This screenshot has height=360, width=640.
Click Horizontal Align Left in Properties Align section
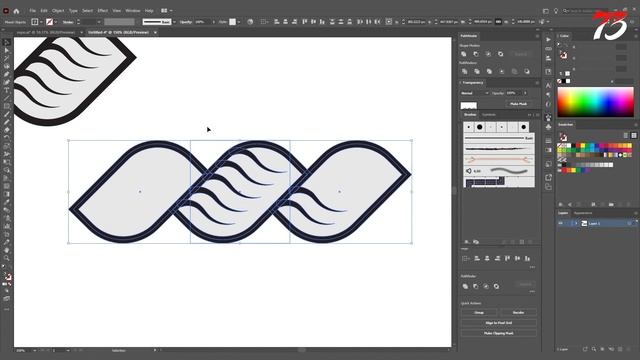(477, 258)
